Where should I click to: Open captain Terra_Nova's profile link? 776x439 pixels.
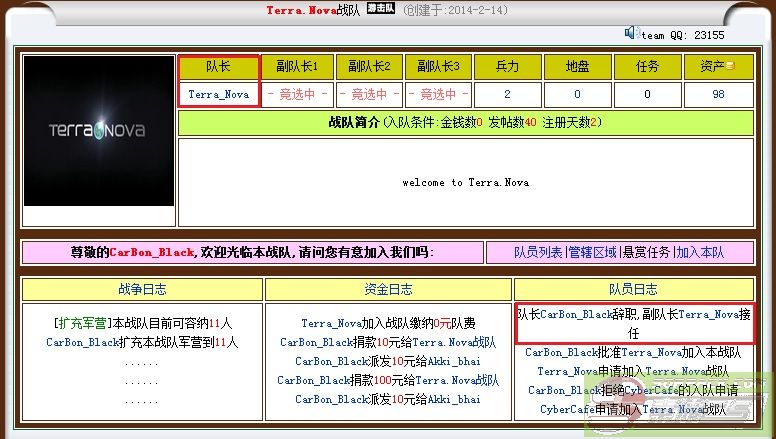[218, 95]
